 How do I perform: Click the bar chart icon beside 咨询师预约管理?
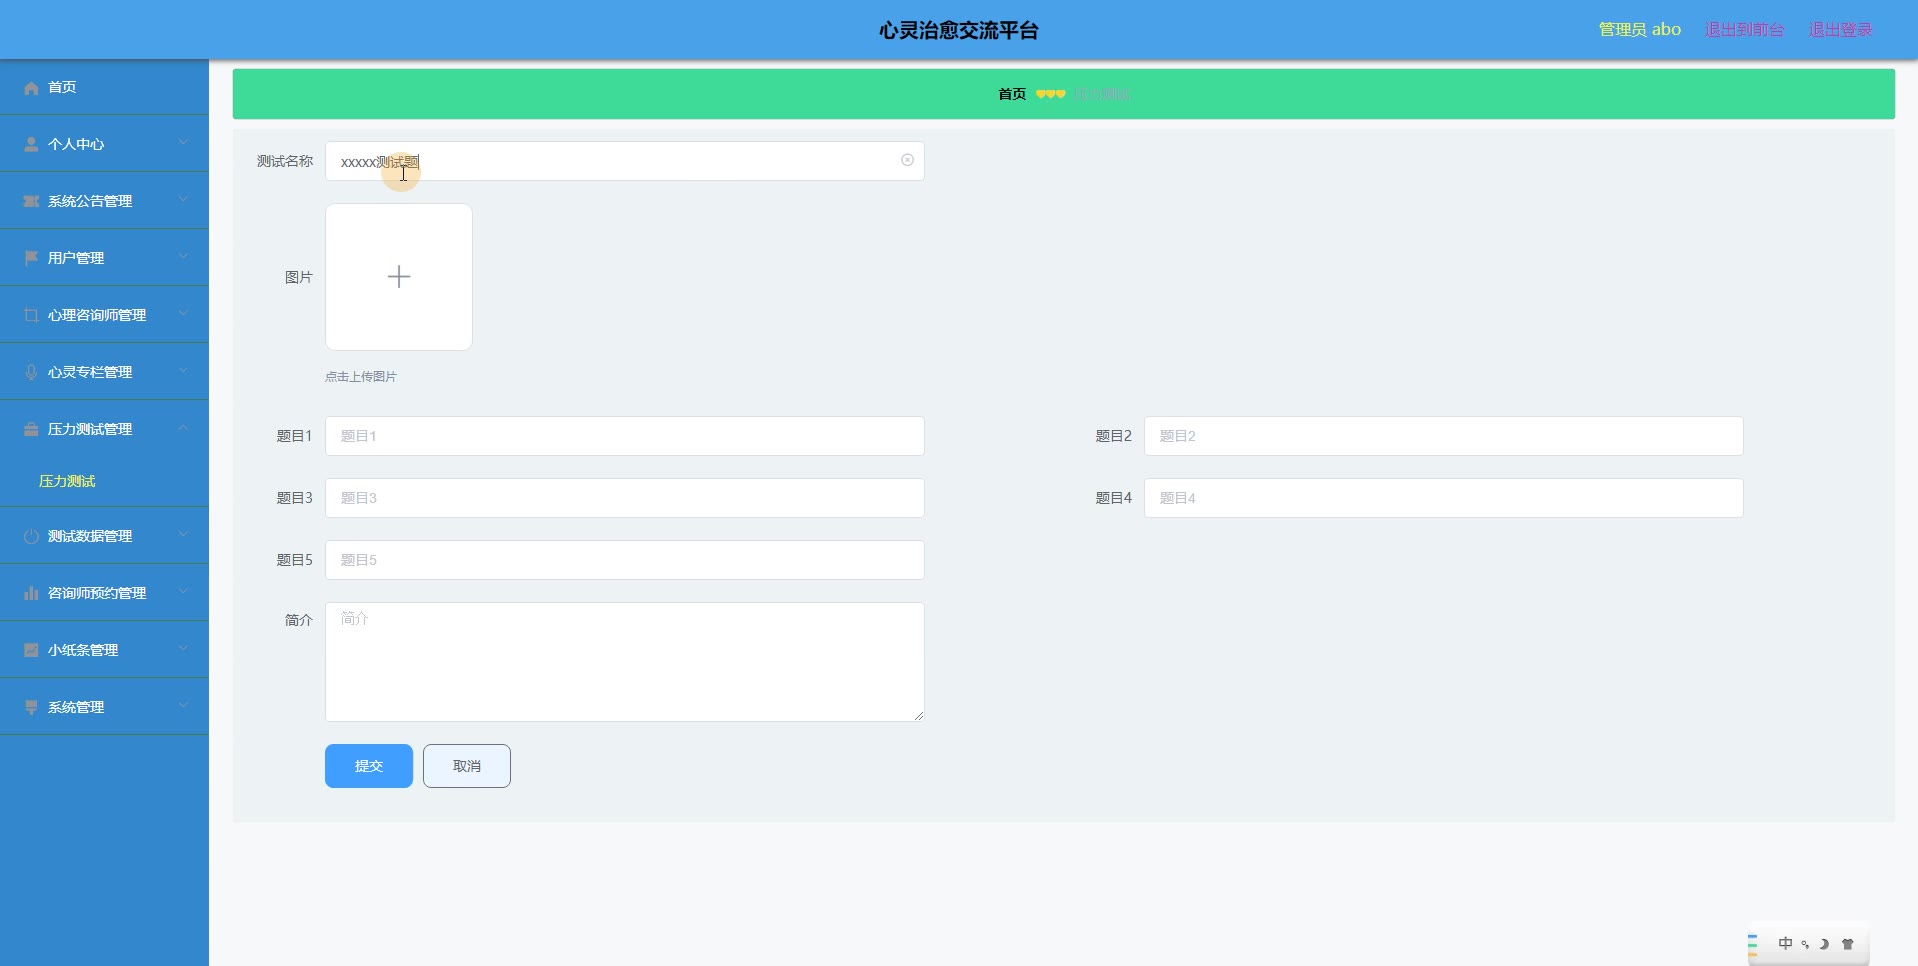tap(31, 594)
